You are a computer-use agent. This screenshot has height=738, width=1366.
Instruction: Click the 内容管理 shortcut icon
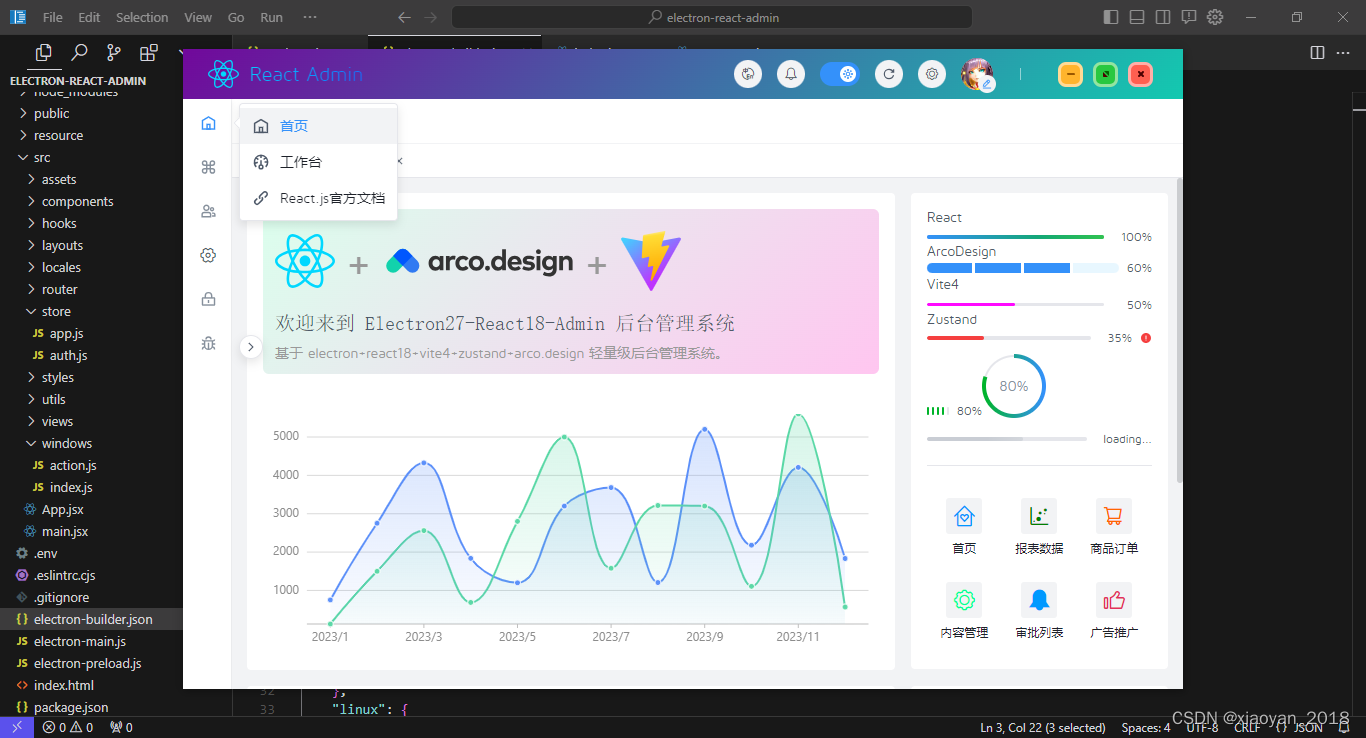(964, 600)
